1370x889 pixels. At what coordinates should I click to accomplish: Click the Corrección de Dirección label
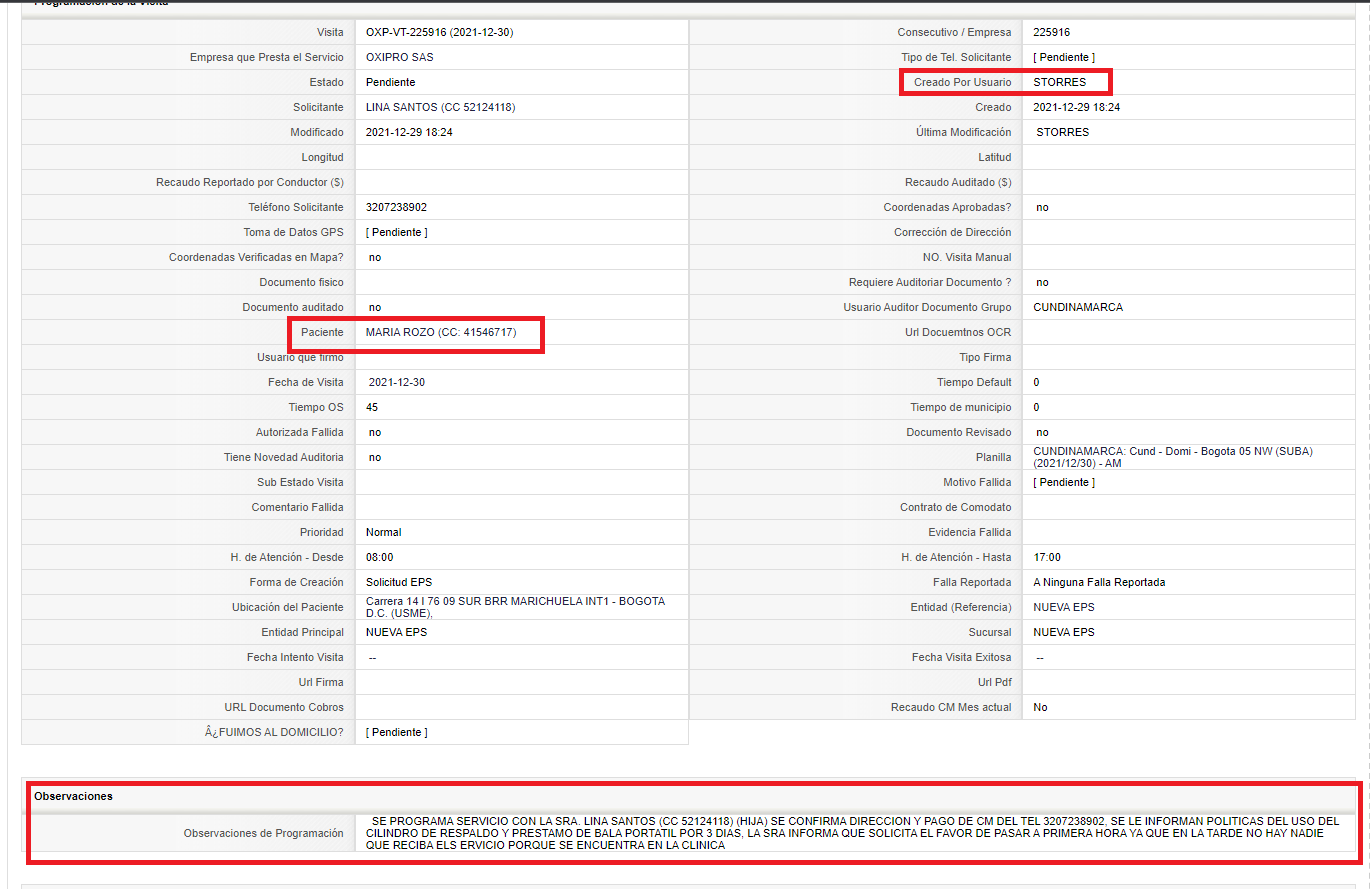click(x=953, y=232)
